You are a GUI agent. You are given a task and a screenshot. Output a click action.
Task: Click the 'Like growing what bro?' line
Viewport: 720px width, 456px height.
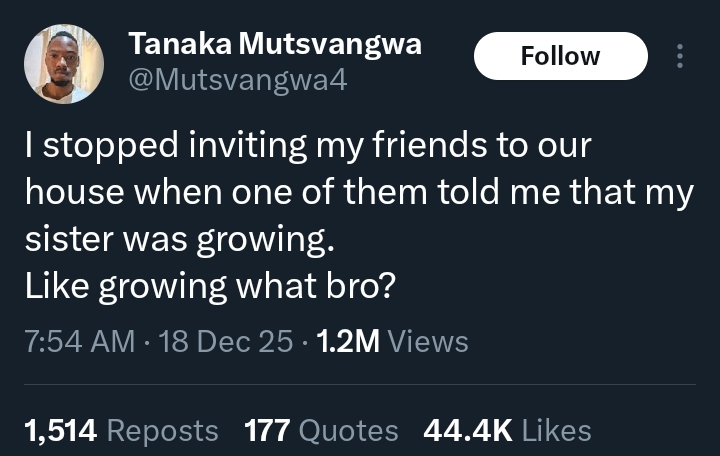210,287
